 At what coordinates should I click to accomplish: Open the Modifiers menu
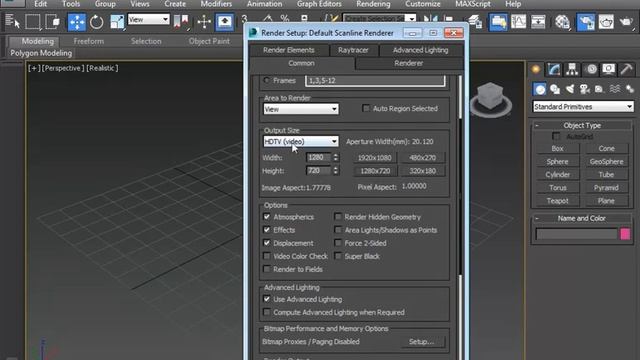(216, 4)
